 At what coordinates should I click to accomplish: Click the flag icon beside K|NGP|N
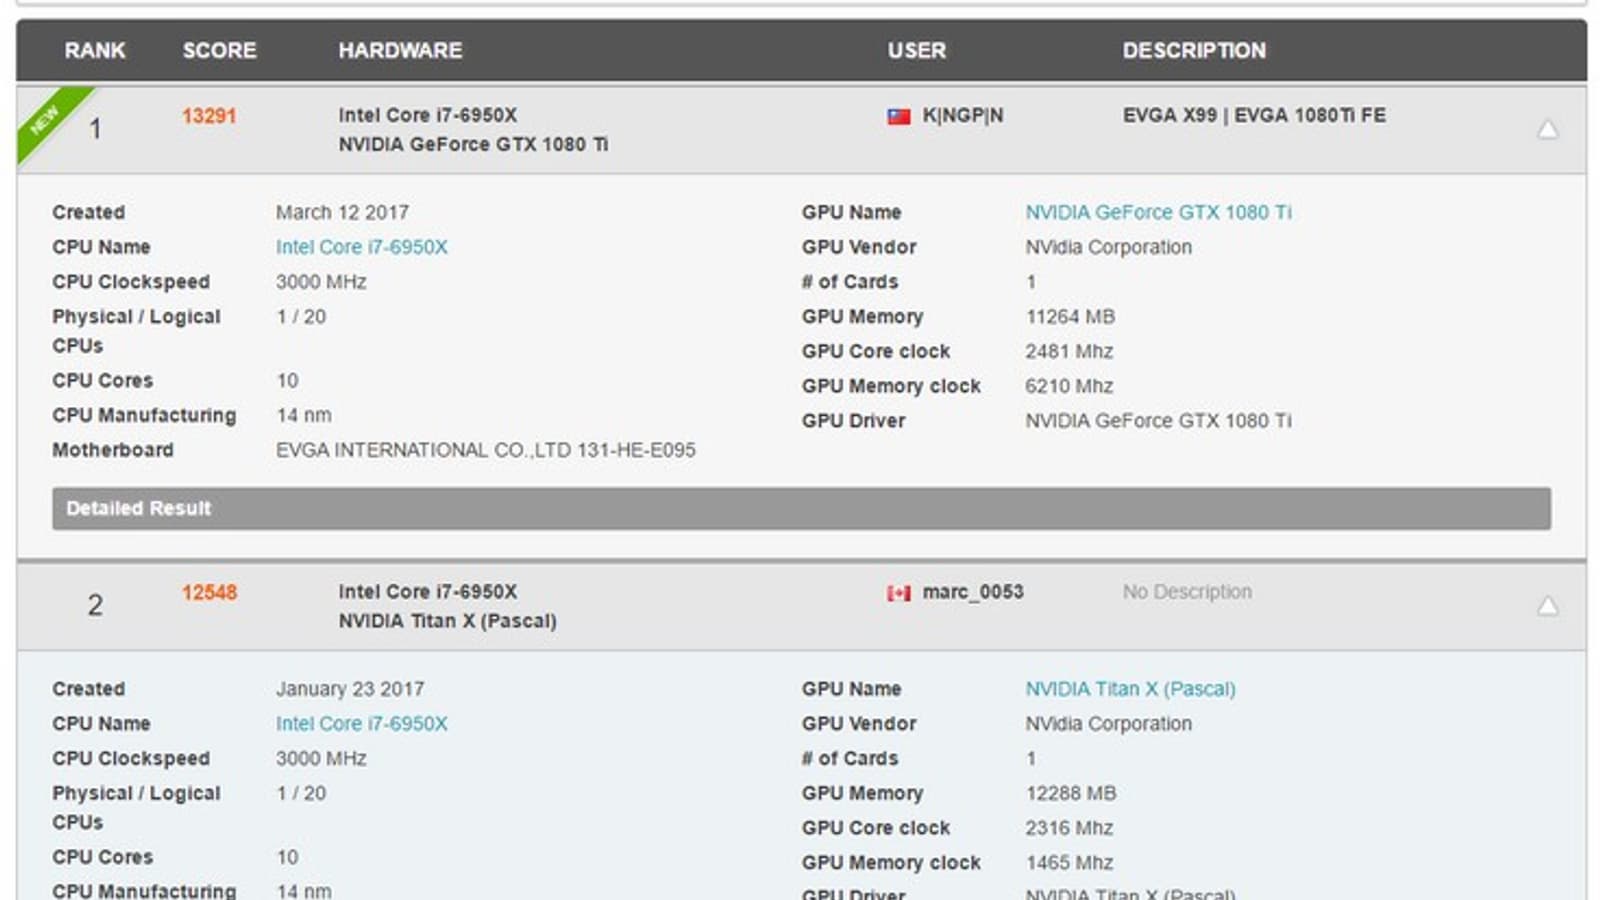point(899,116)
